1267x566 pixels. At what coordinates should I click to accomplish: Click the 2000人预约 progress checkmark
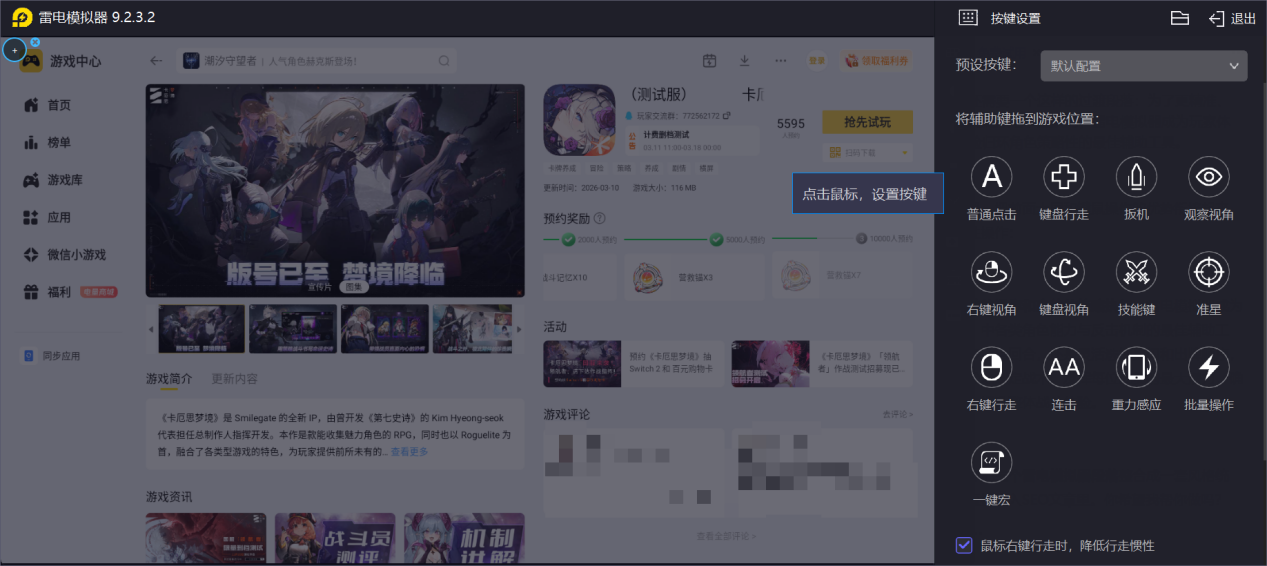[568, 240]
